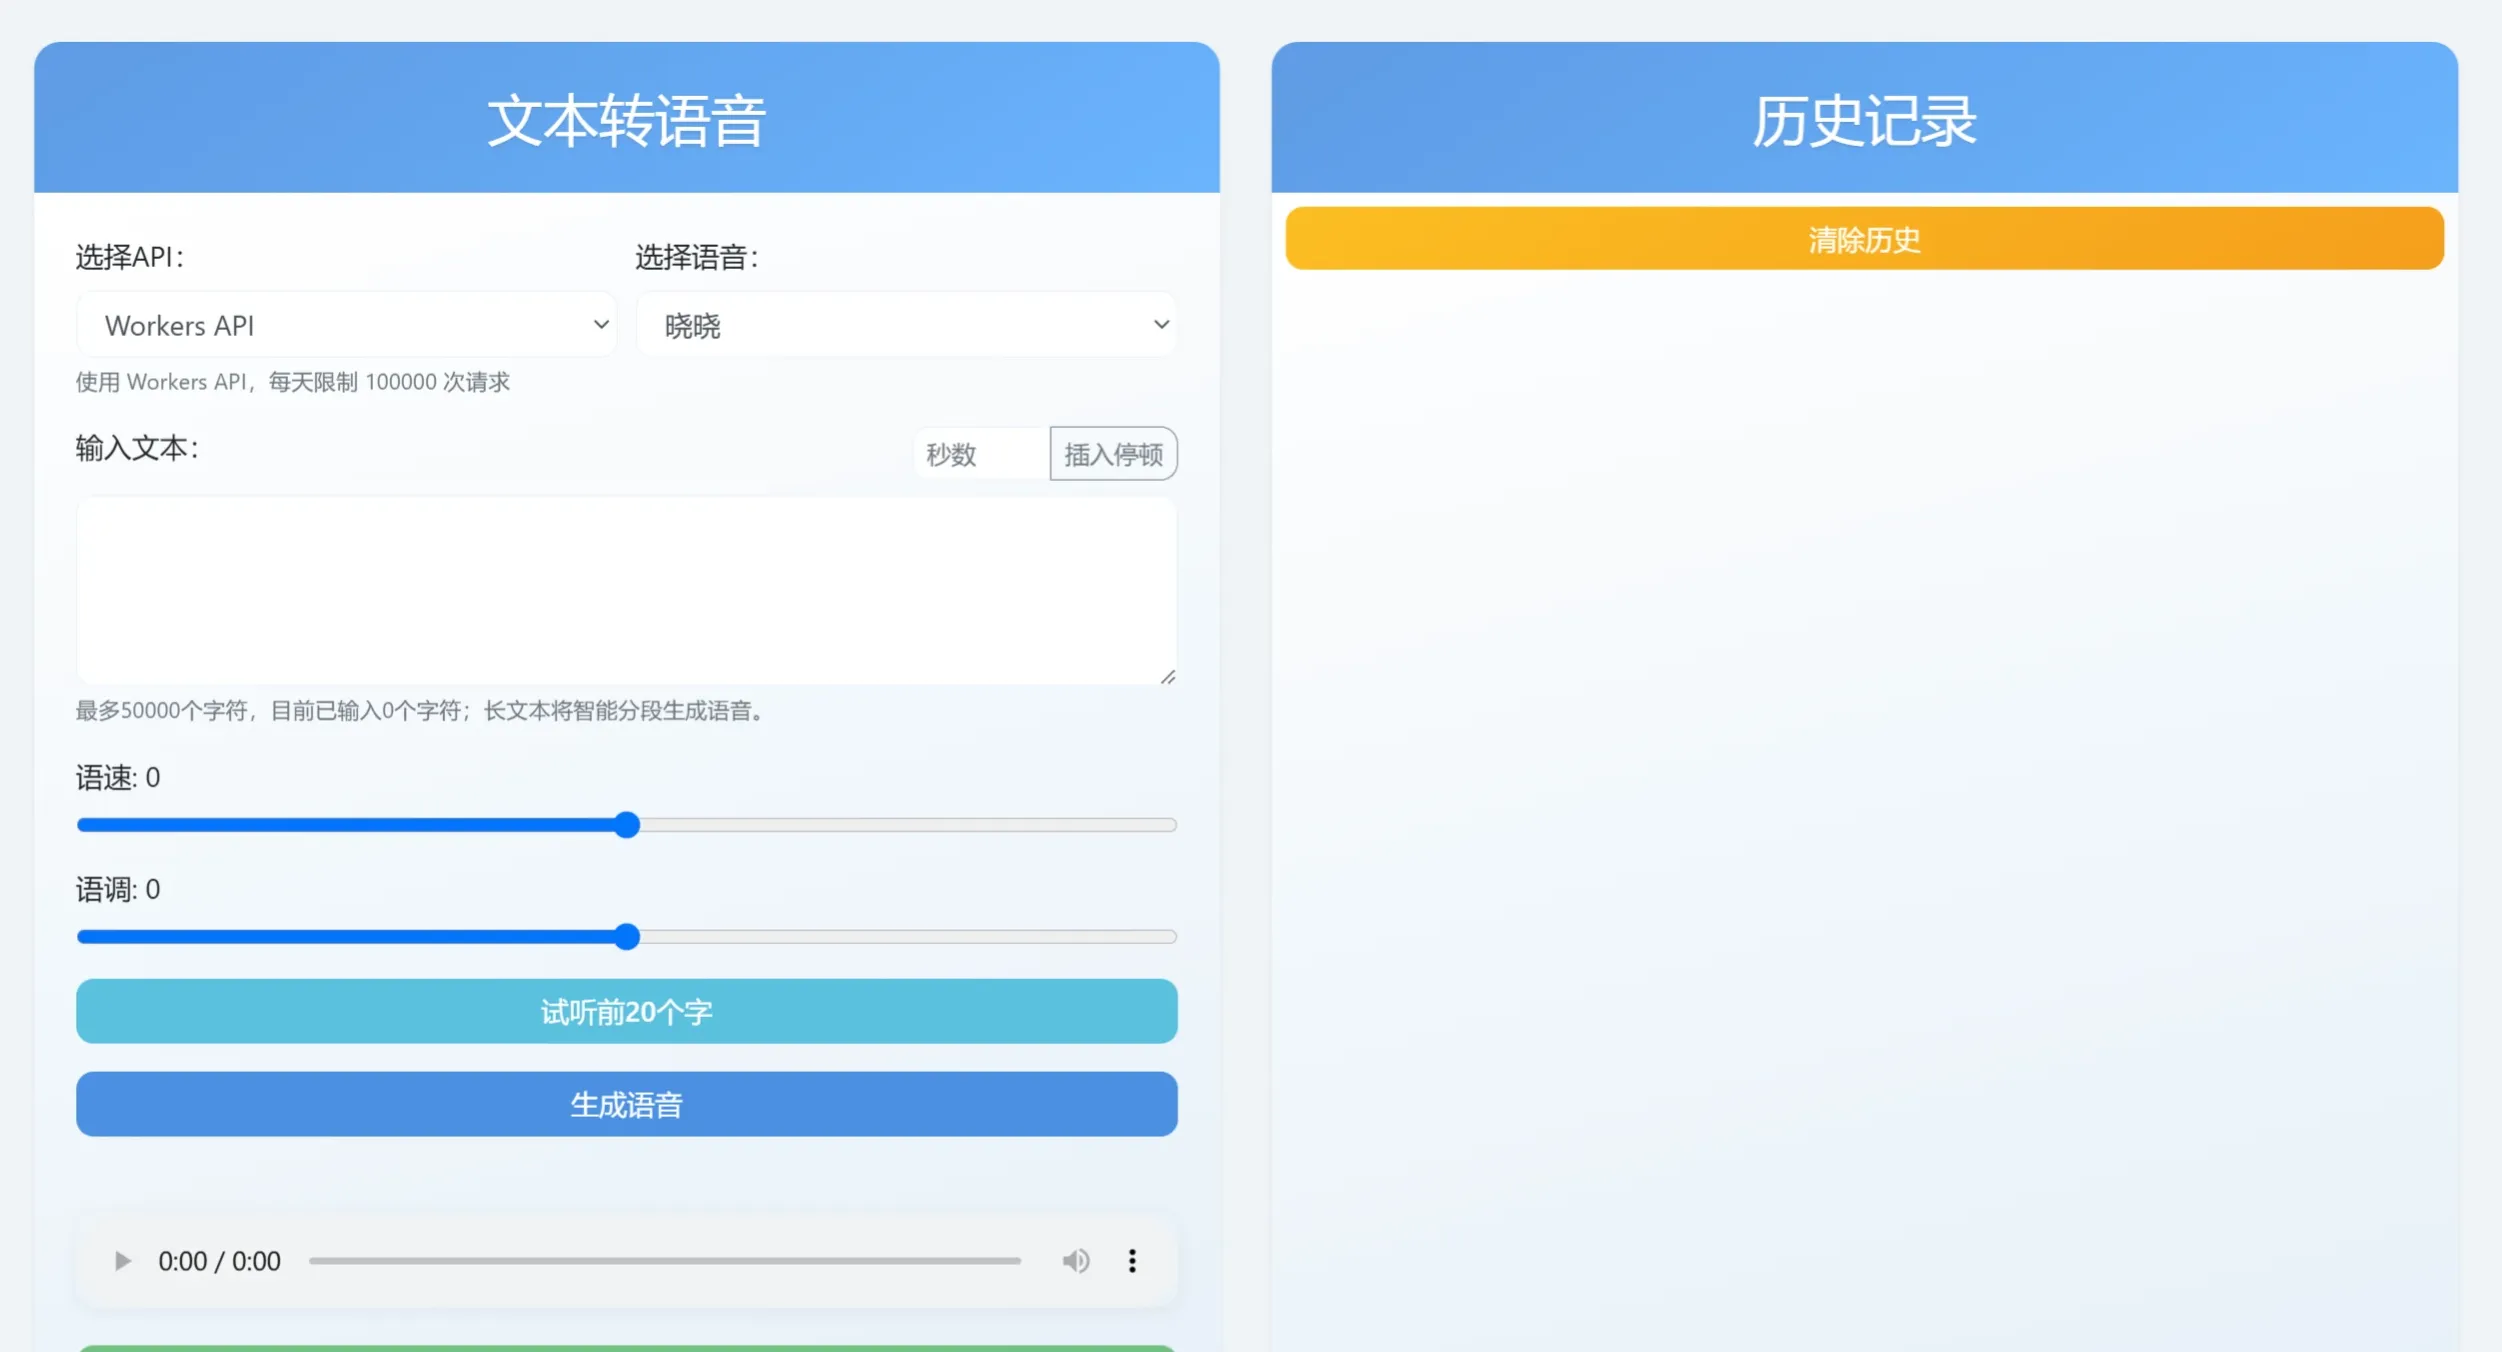Click the 试听前20个字 preview button

[626, 1012]
